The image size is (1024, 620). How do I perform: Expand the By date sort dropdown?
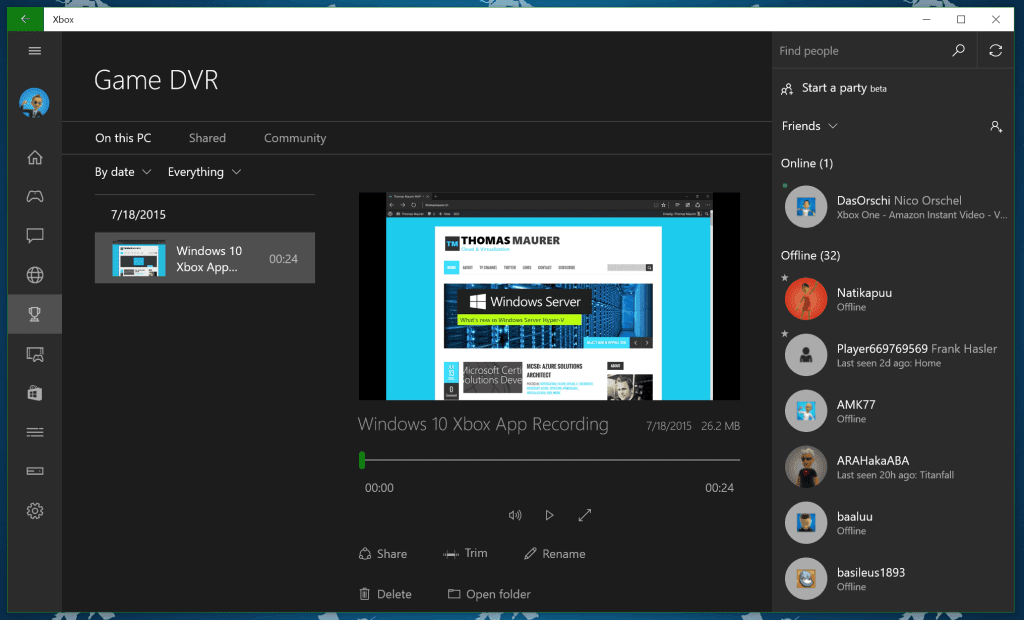click(x=123, y=172)
